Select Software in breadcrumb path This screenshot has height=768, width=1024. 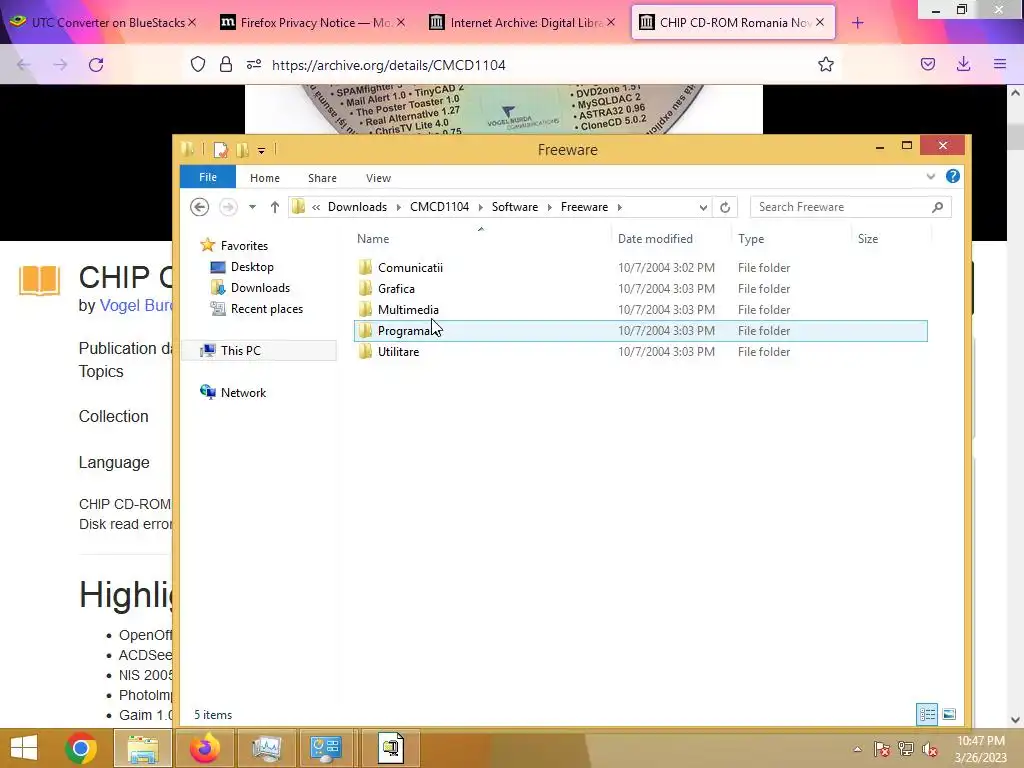515,207
